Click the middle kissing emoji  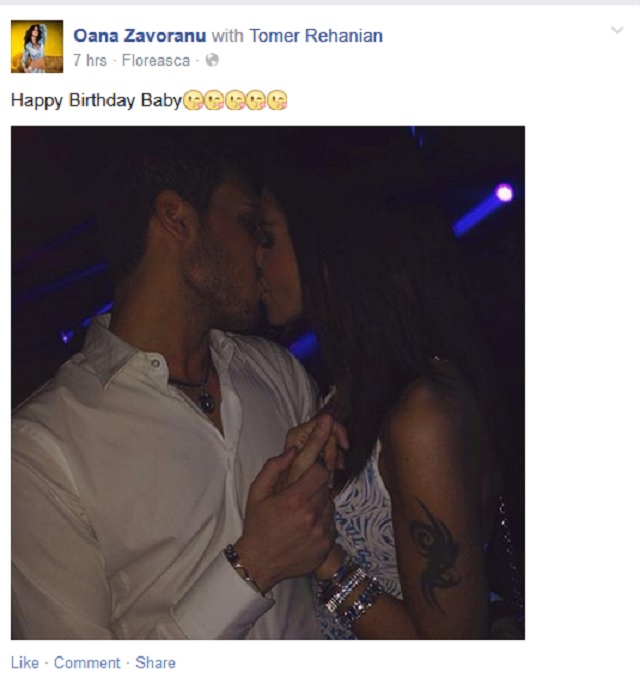[x=235, y=100]
